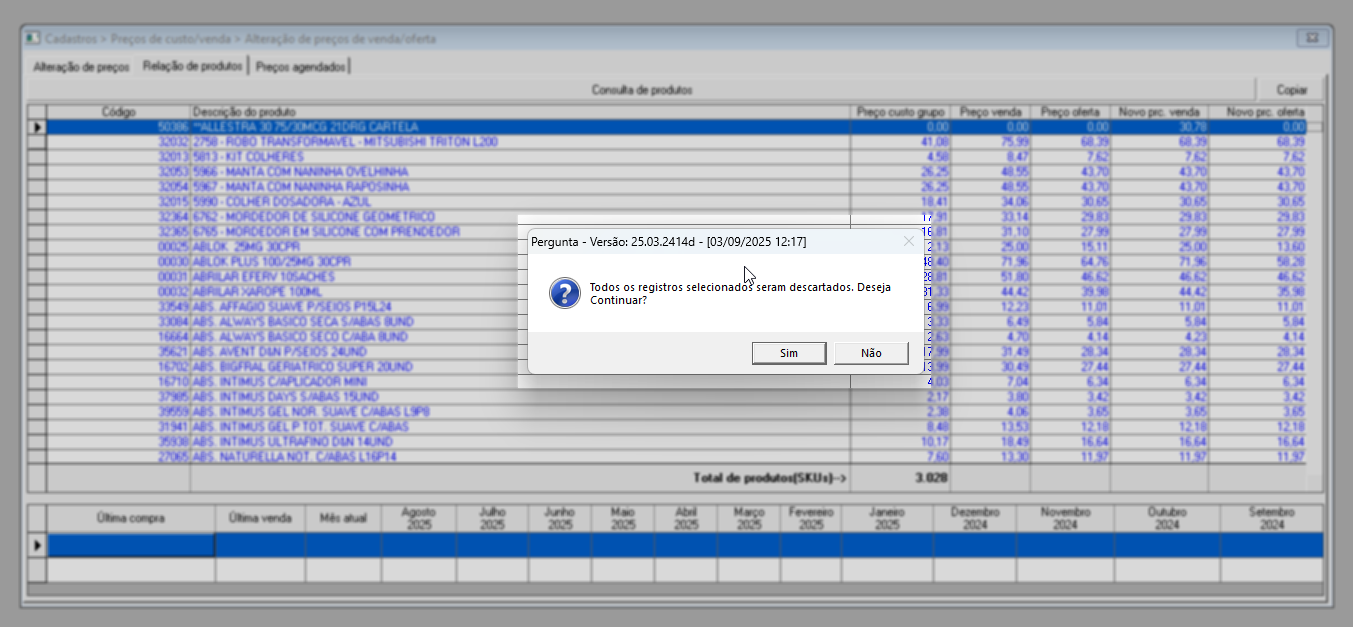Screen dimensions: 1353x627
Task: Click the Última compra column header
Action: point(131,518)
